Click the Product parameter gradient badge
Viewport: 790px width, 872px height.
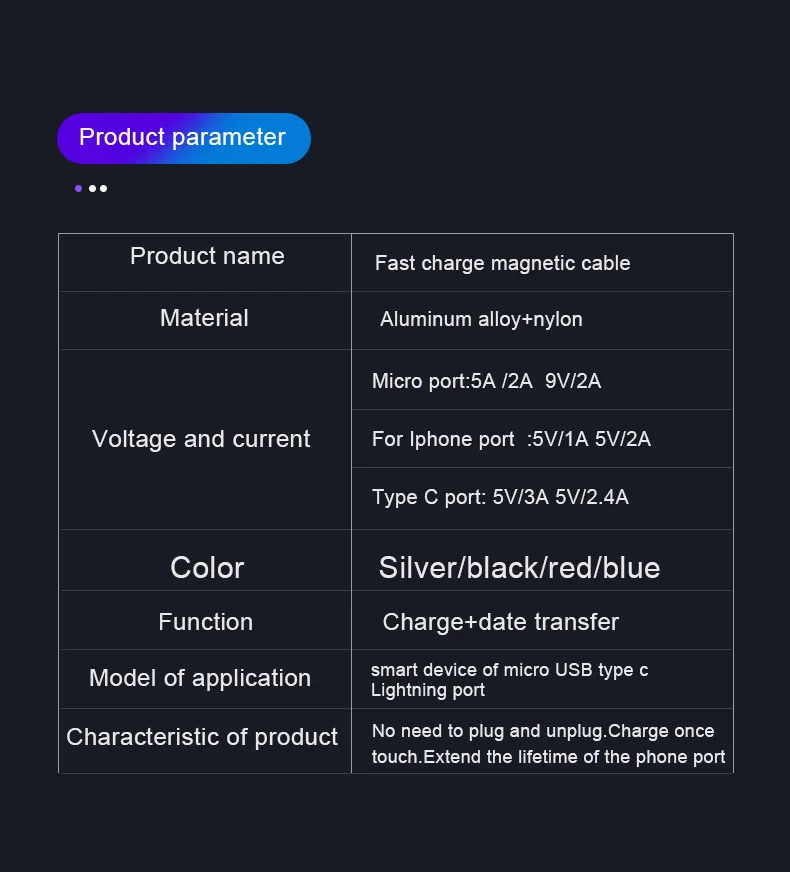coord(183,138)
